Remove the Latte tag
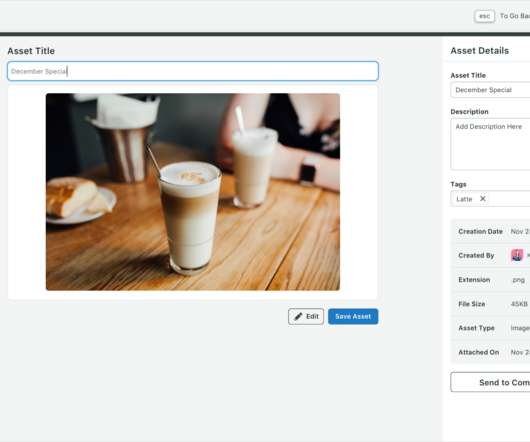This screenshot has width=530, height=442. [483, 199]
